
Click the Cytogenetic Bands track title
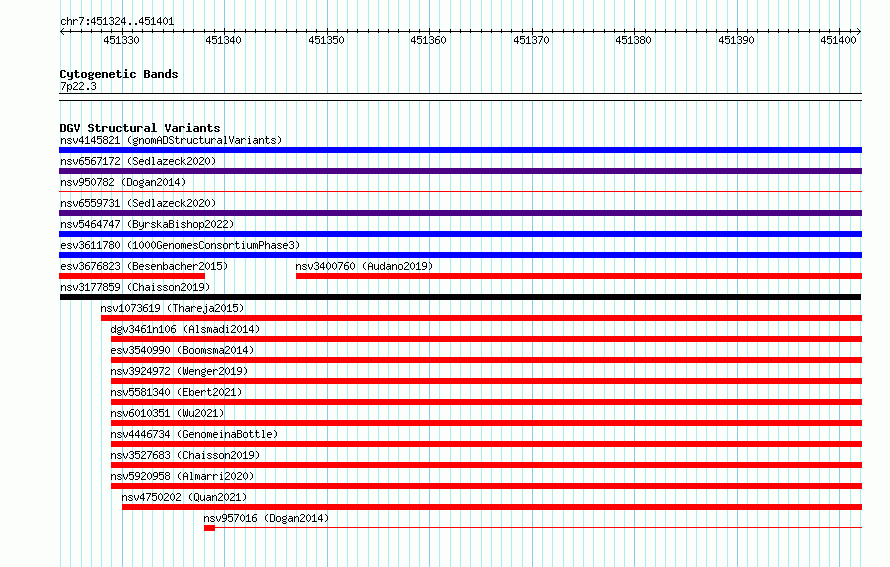(119, 74)
